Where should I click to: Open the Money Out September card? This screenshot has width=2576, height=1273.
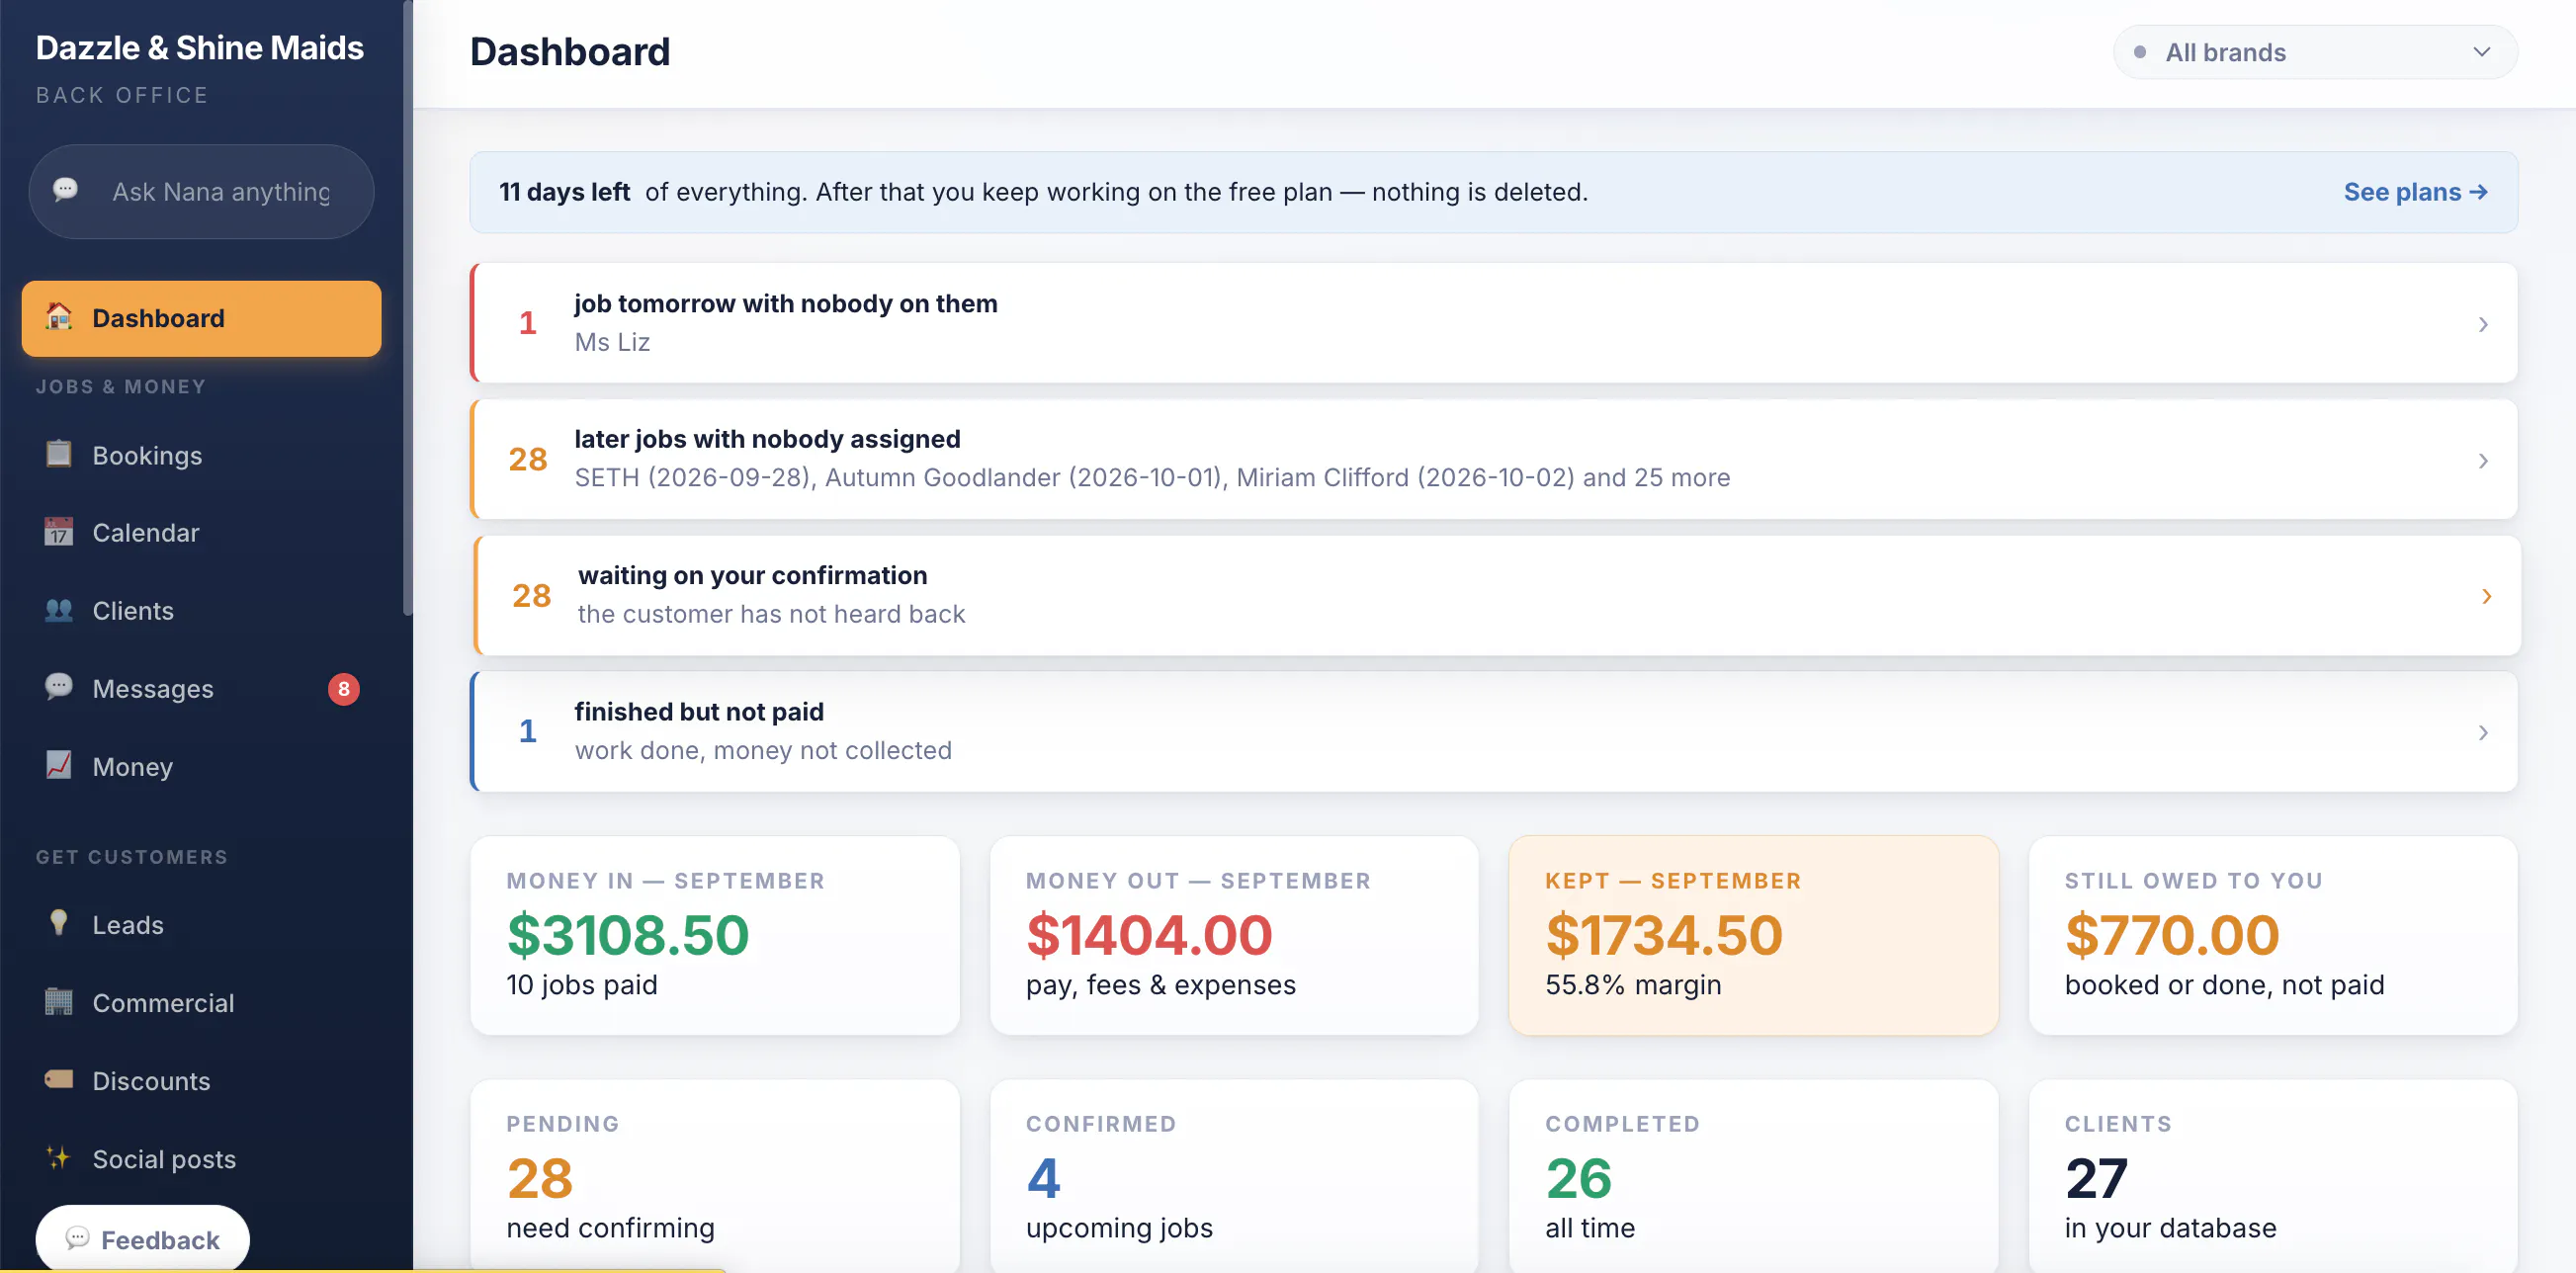[1233, 935]
